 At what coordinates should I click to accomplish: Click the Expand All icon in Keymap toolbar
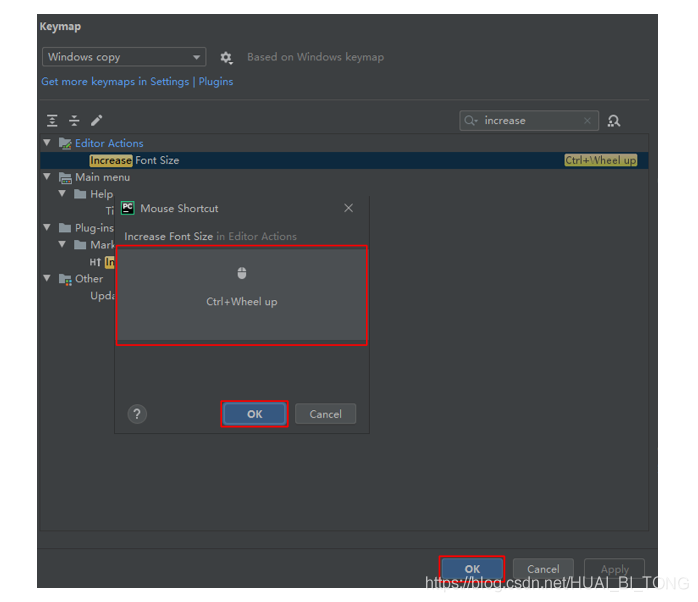point(52,120)
